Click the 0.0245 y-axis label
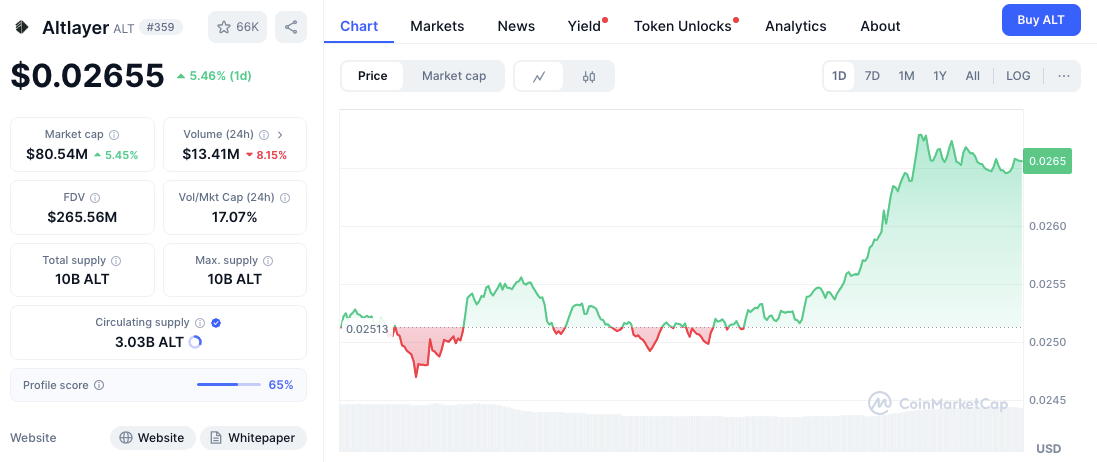Image resolution: width=1097 pixels, height=462 pixels. [x=1047, y=400]
